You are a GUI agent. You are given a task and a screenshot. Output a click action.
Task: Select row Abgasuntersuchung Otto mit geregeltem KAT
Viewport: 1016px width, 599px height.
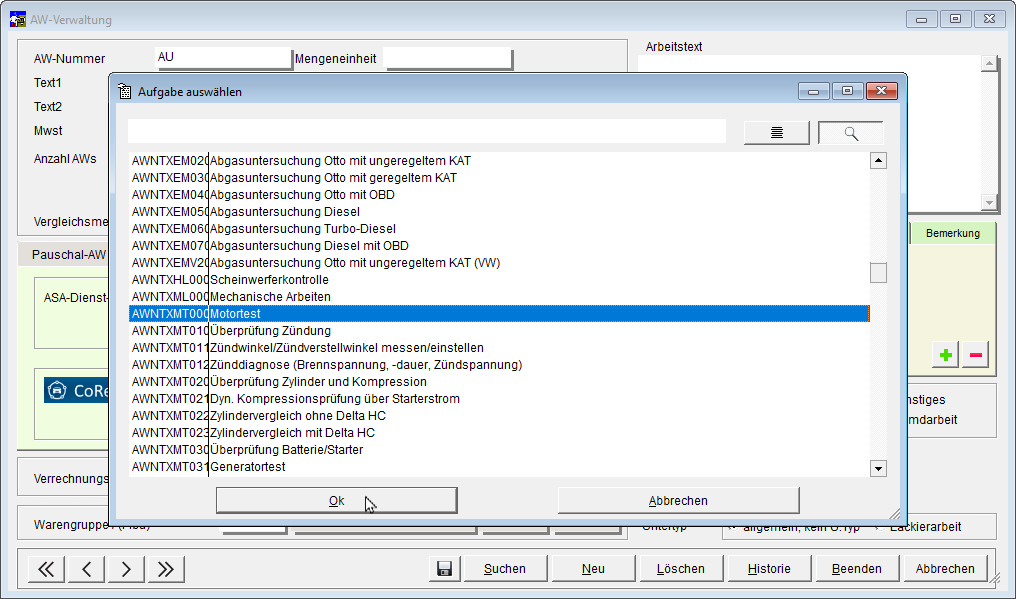click(499, 178)
